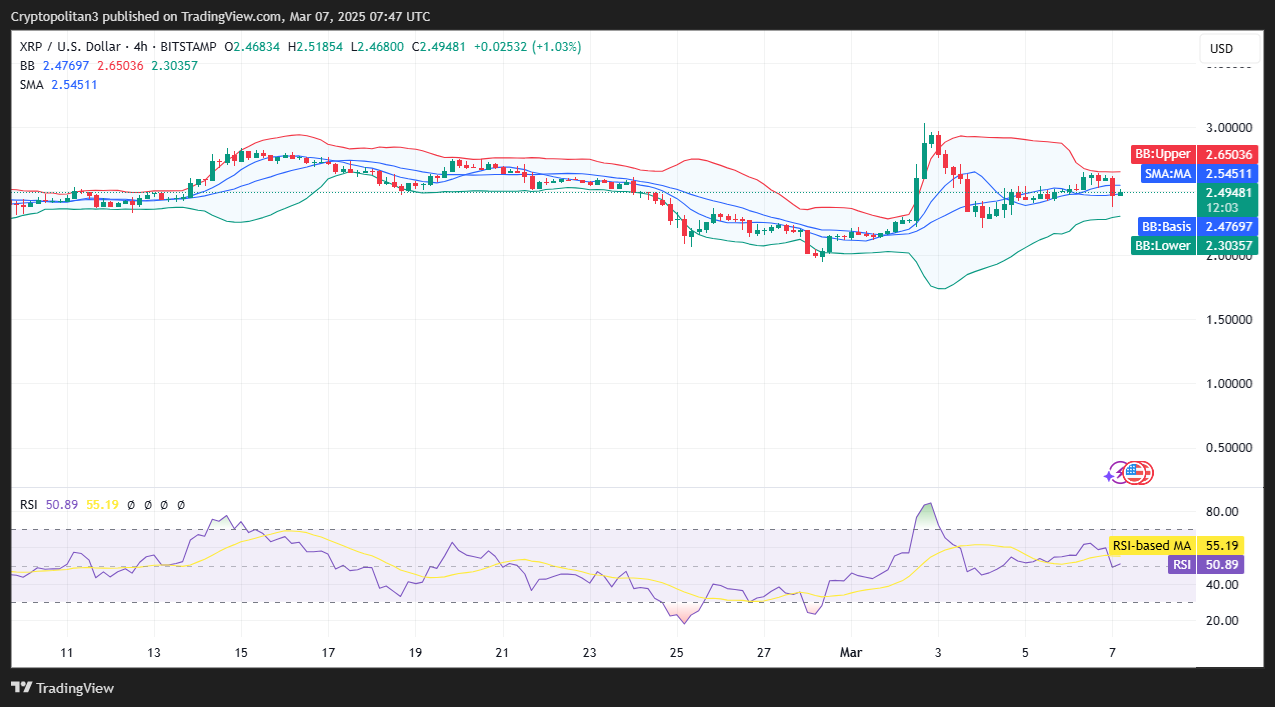Click the purple RSI value label
Viewport: 1275px width, 707px height.
tap(1181, 565)
